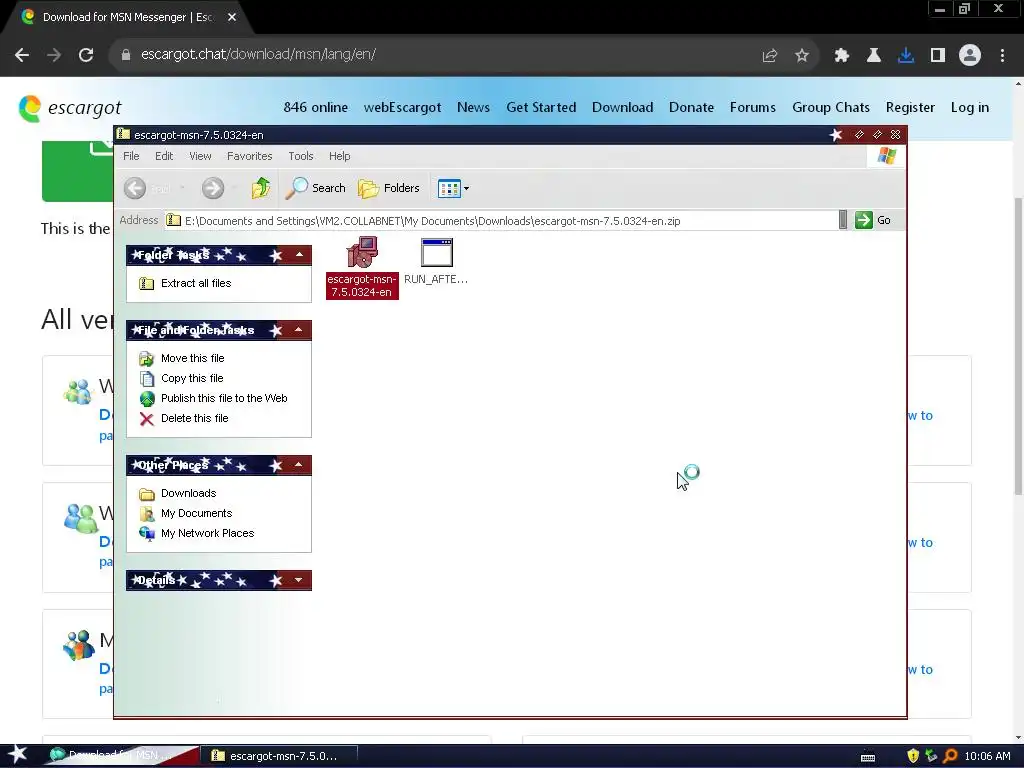
Task: Open Chrome profile avatar
Action: pos(970,55)
